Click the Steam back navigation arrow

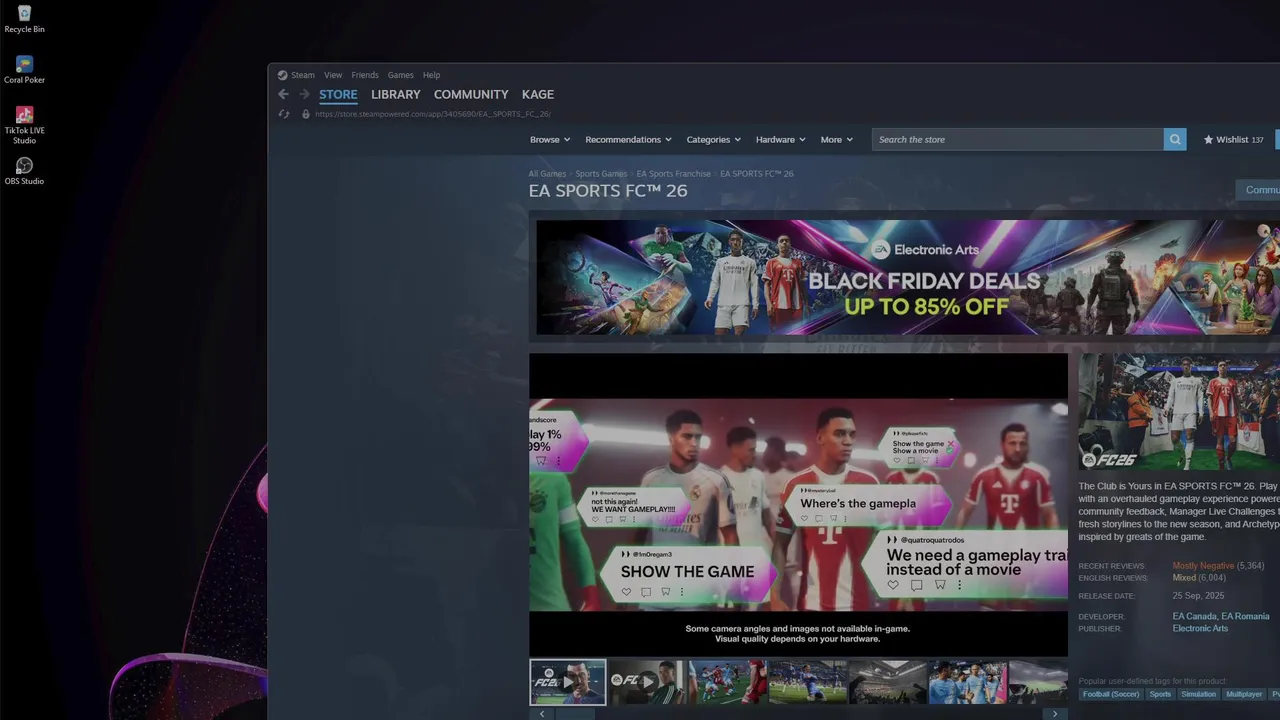click(x=283, y=94)
